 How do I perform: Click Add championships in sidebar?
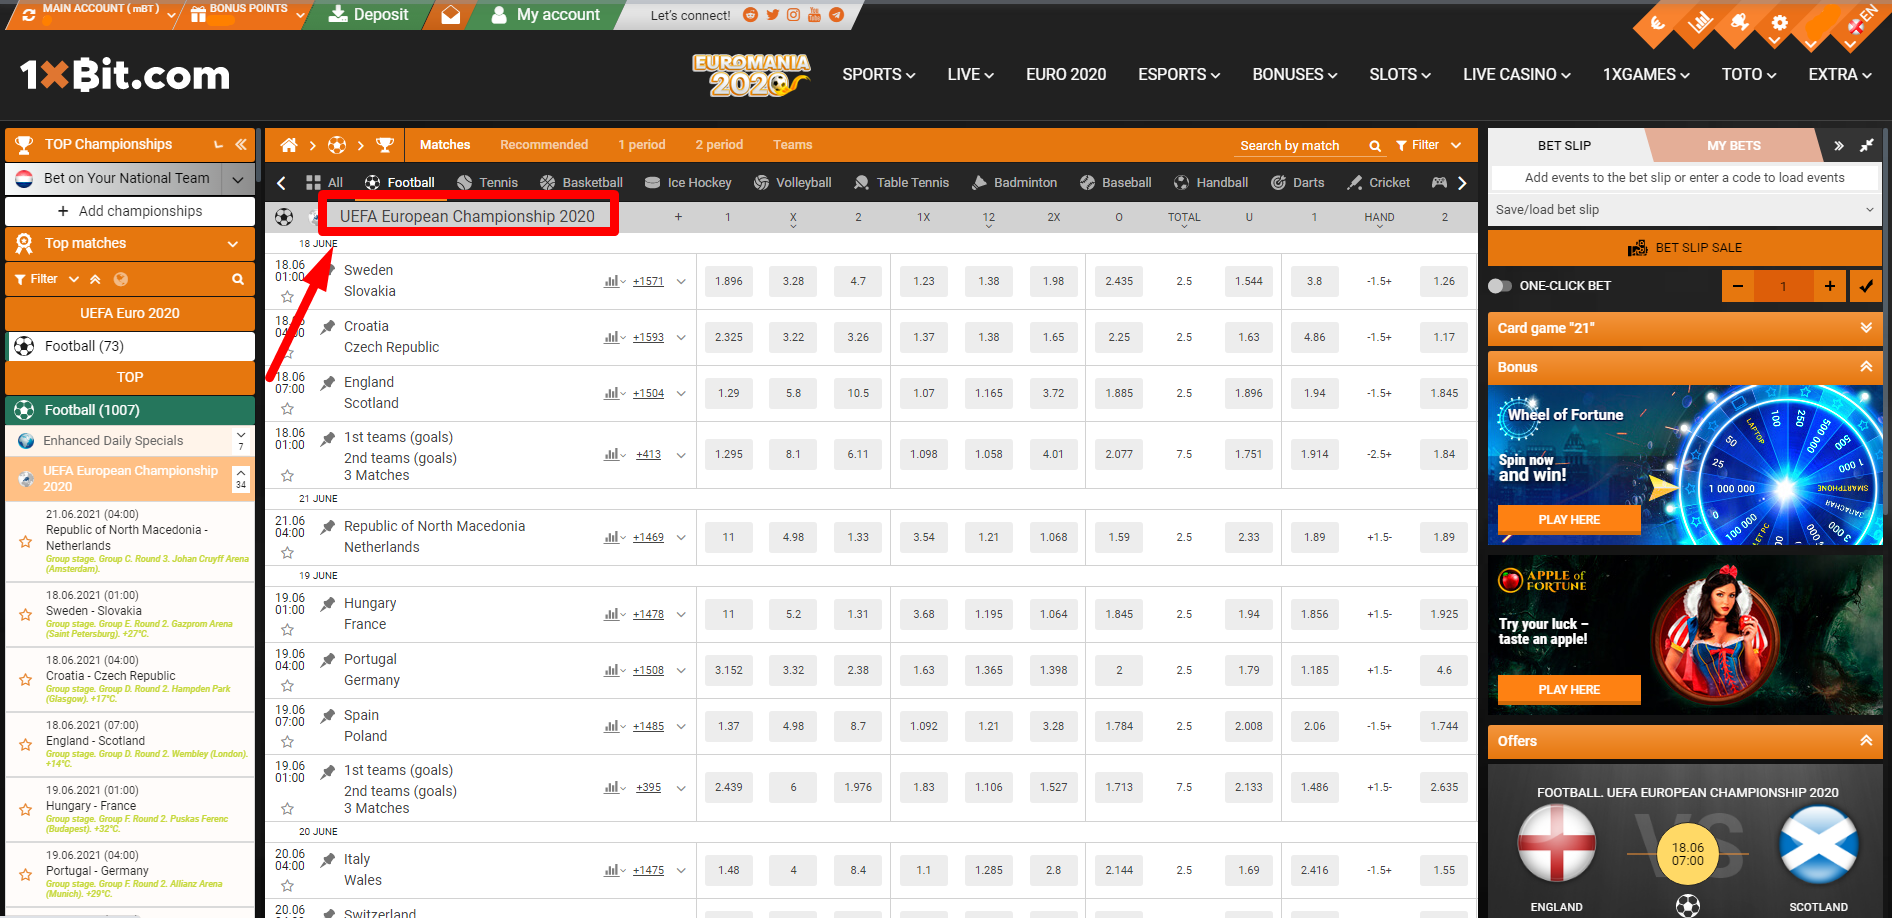tap(130, 212)
